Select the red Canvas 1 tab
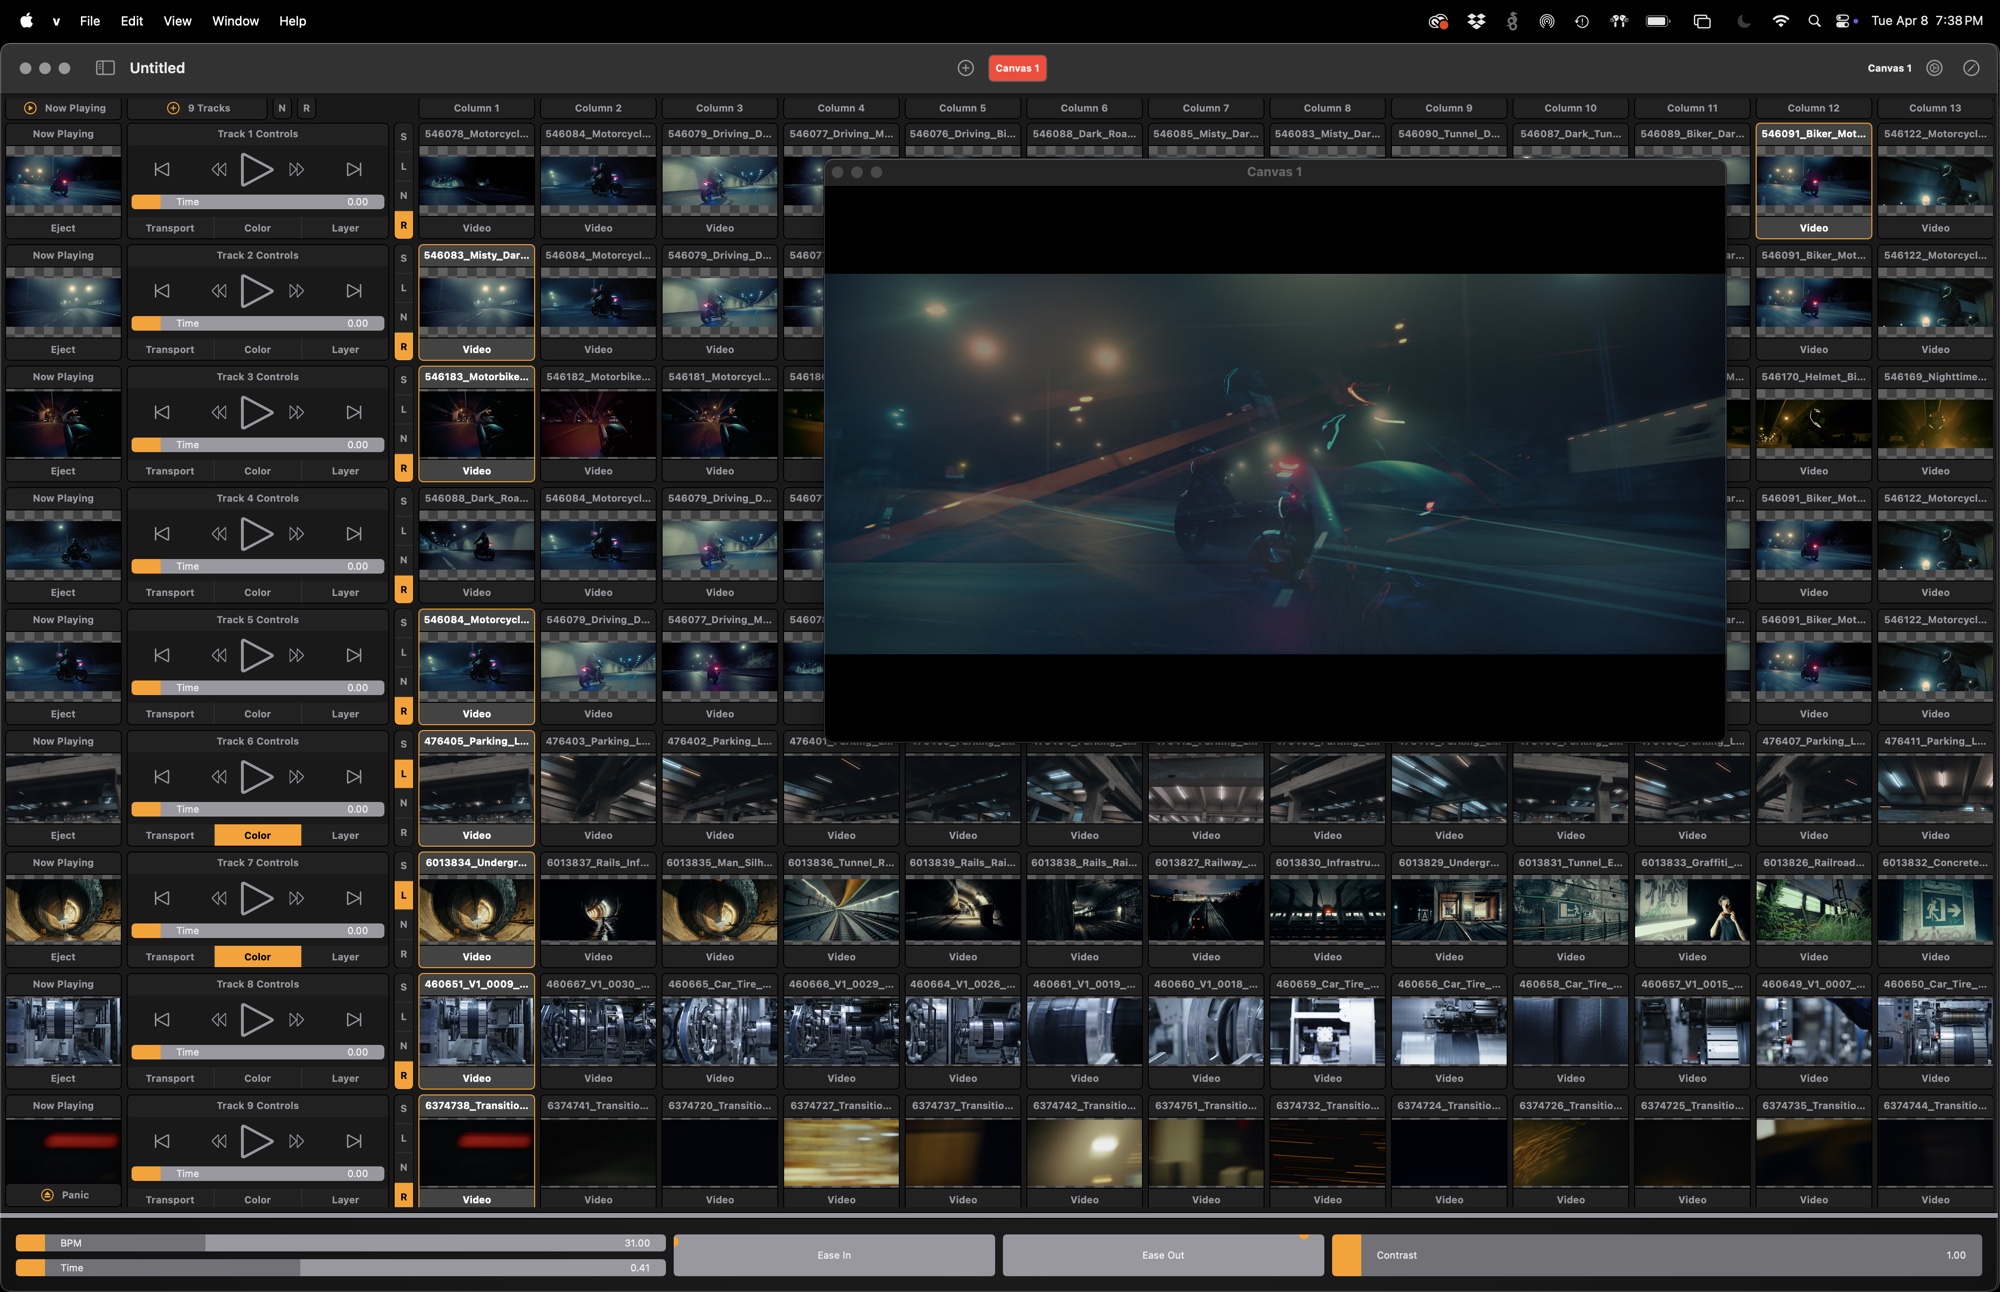This screenshot has height=1292, width=2000. [1017, 68]
